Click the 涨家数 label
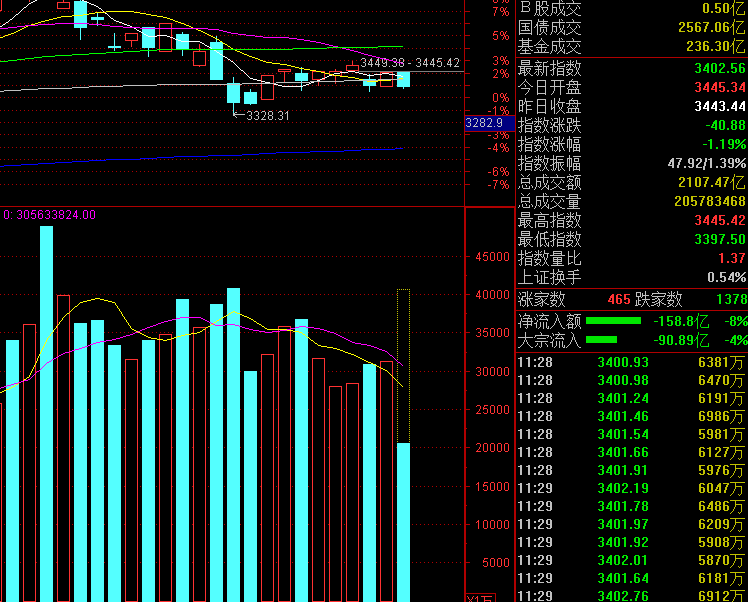The width and height of the screenshot is (748, 602). pyautogui.click(x=541, y=300)
